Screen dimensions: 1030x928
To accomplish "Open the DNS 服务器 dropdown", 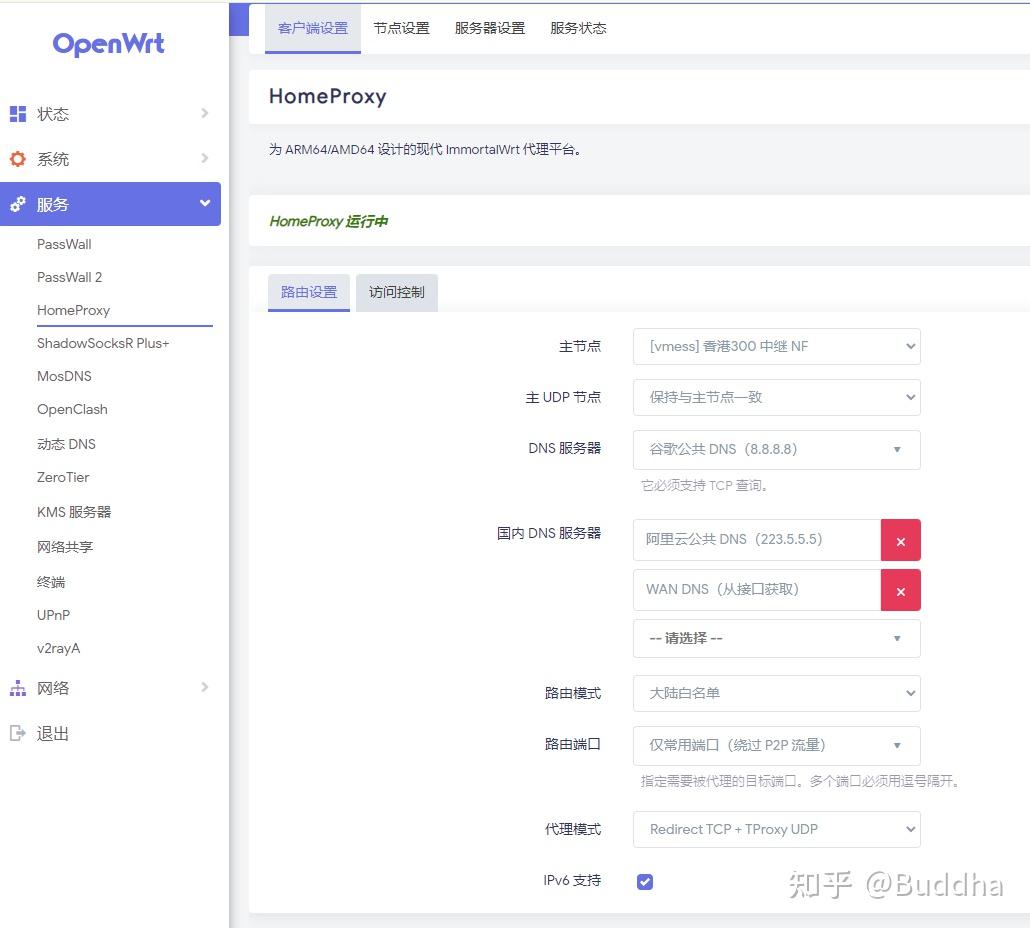I will click(x=776, y=449).
